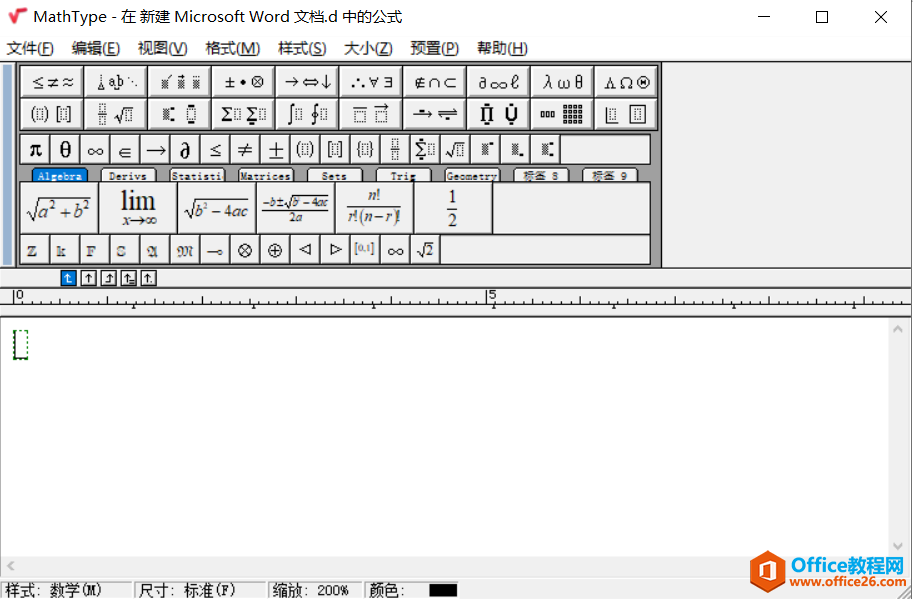Select the center tab stop button
The height and width of the screenshot is (599, 913).
point(89,278)
